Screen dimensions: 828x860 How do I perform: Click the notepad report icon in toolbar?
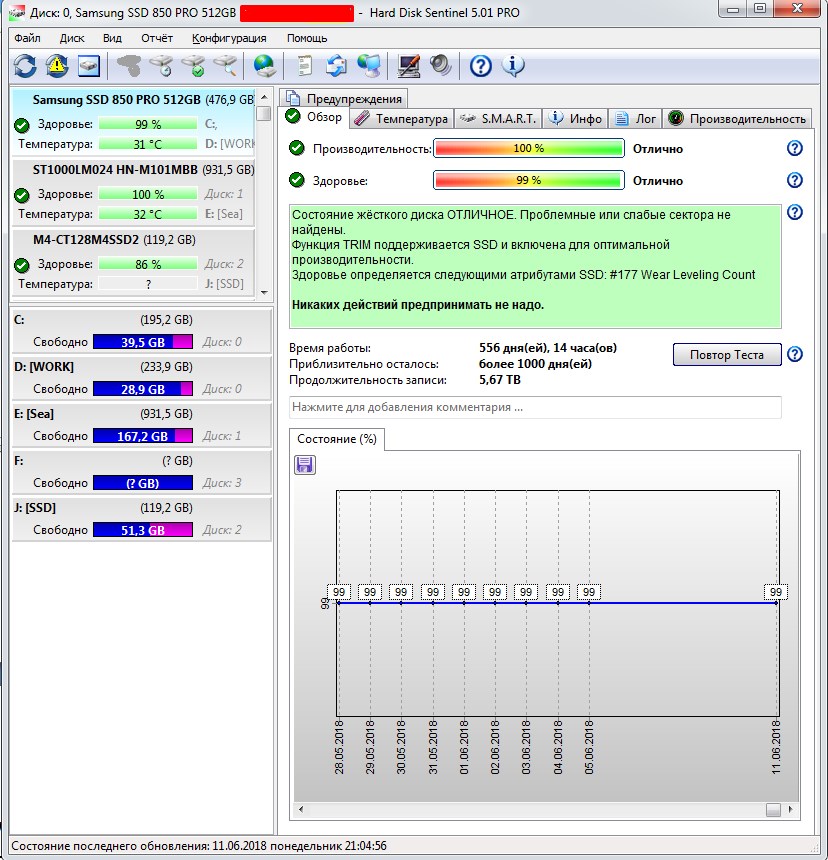click(304, 66)
